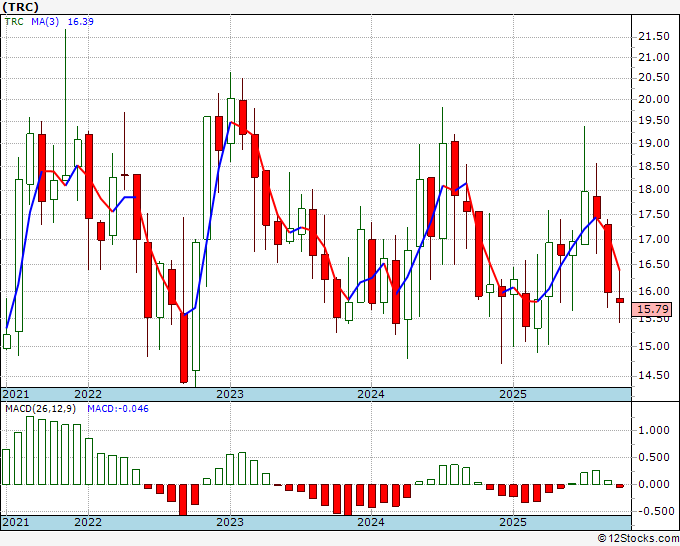Select the green TRC legend label
This screenshot has height=546, width=680.
coord(14,22)
